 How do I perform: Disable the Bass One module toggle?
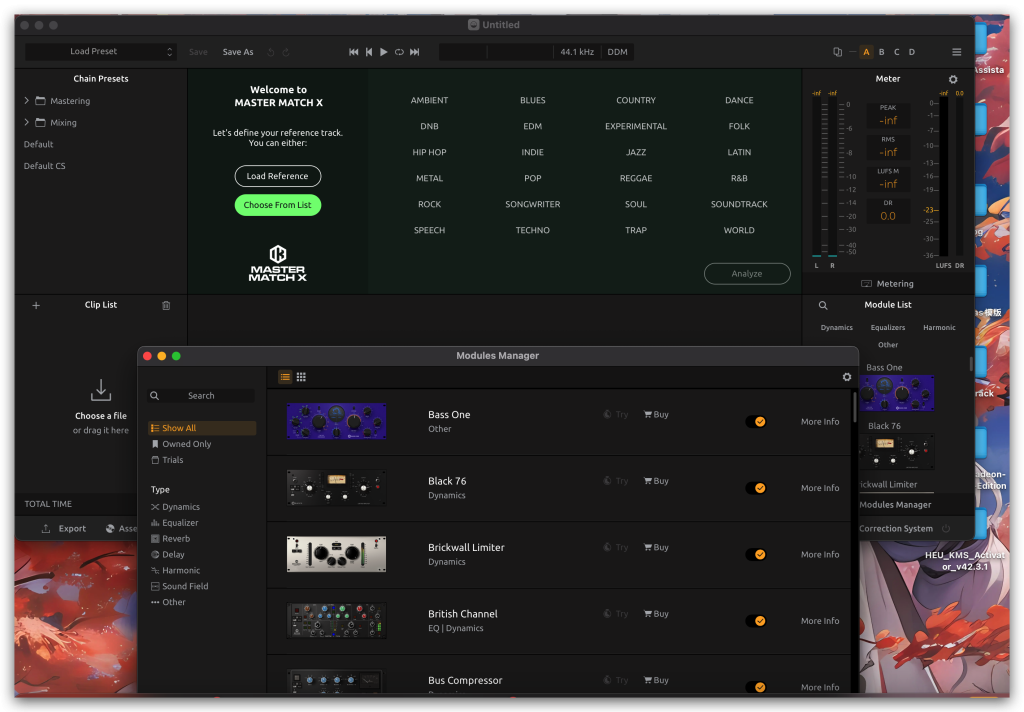[756, 422]
